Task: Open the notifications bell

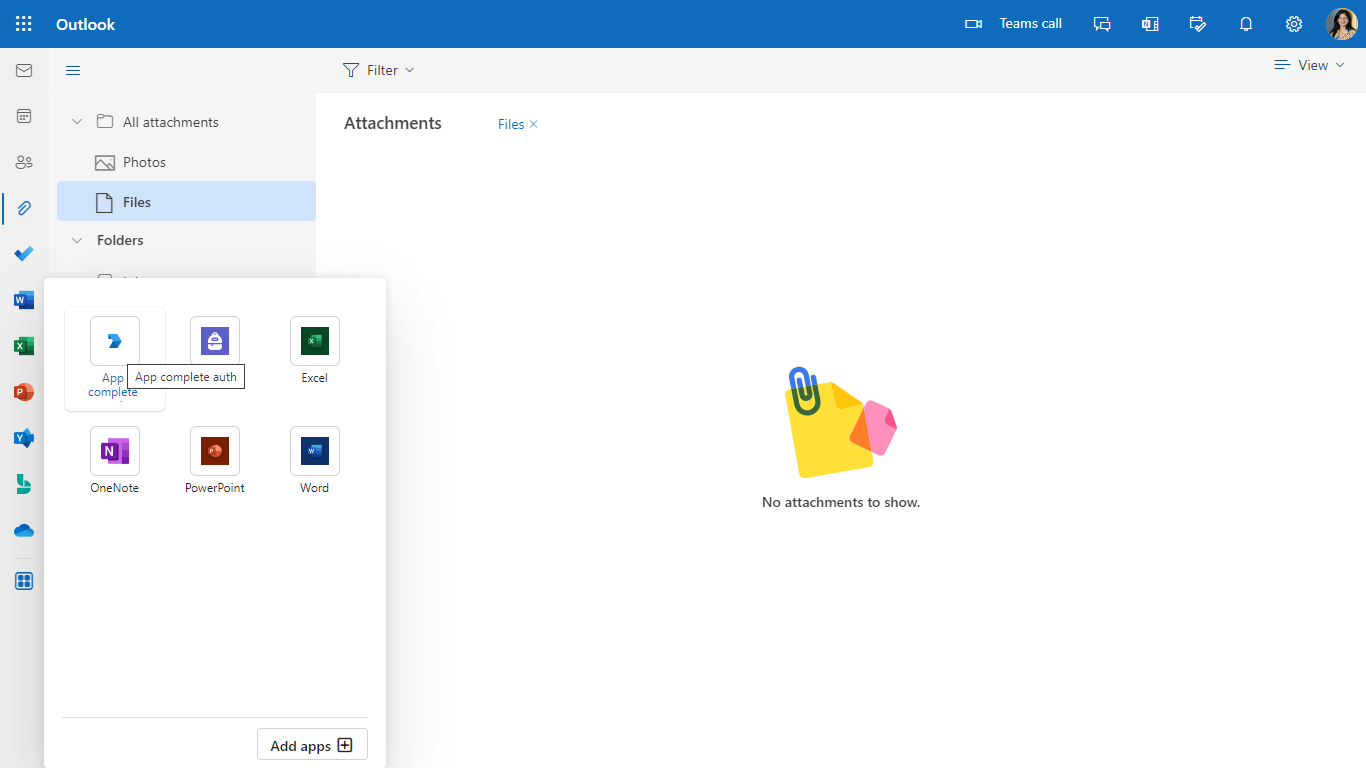Action: pyautogui.click(x=1246, y=24)
